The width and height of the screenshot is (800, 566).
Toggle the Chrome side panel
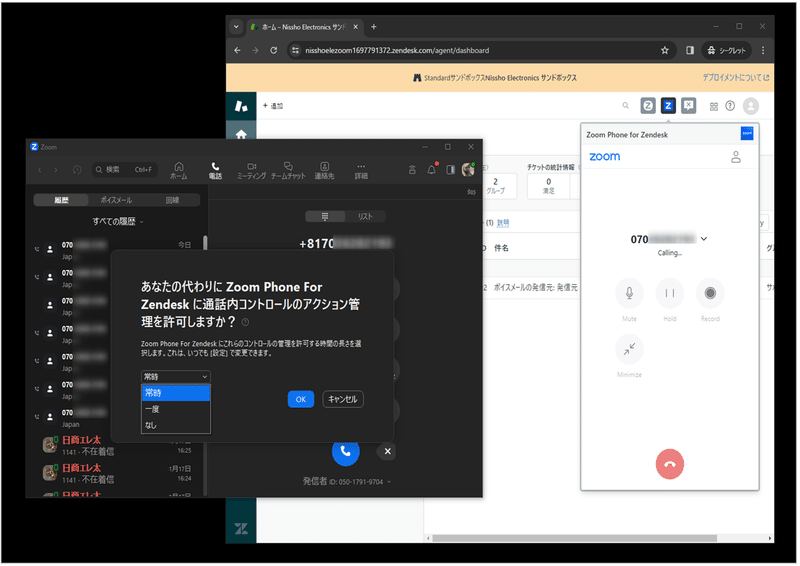(691, 51)
